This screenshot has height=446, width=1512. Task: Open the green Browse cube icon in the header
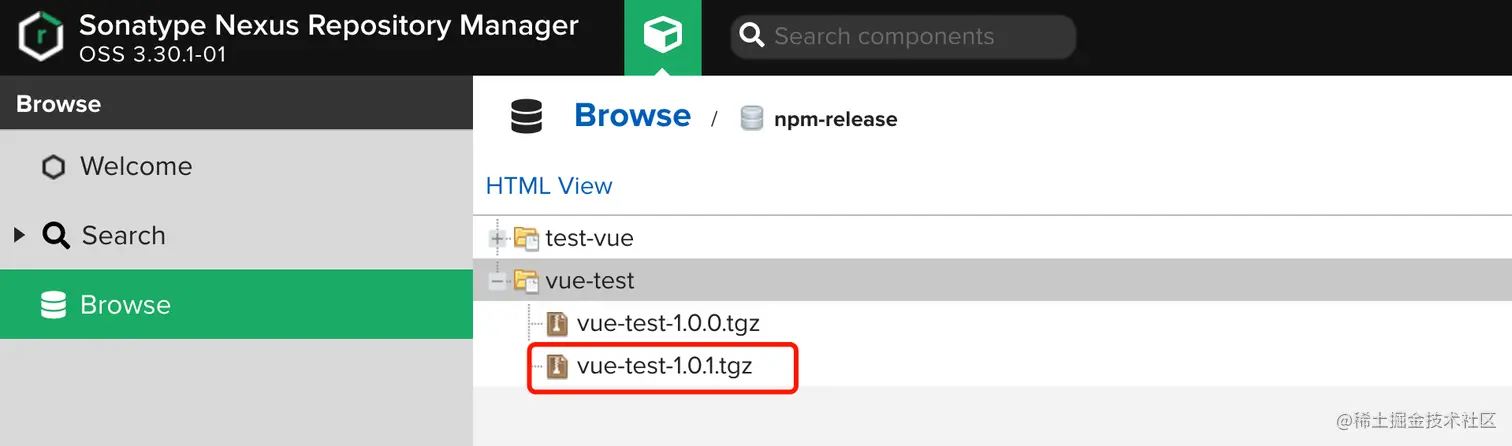pos(662,37)
